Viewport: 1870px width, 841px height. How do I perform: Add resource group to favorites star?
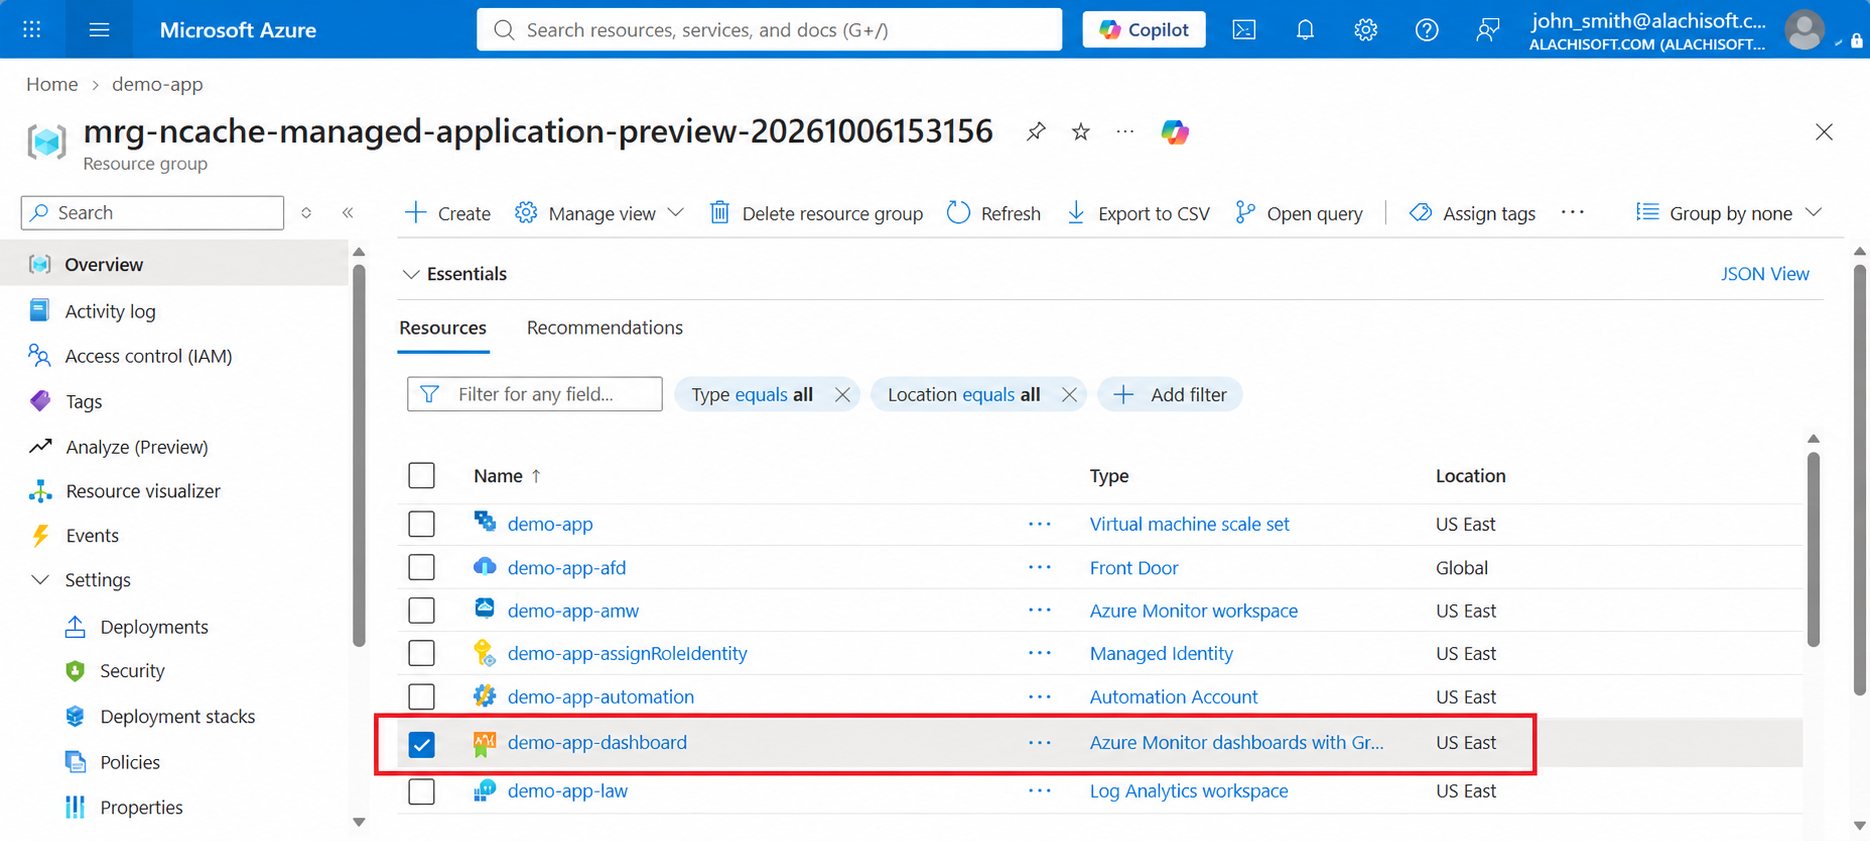pos(1081,131)
